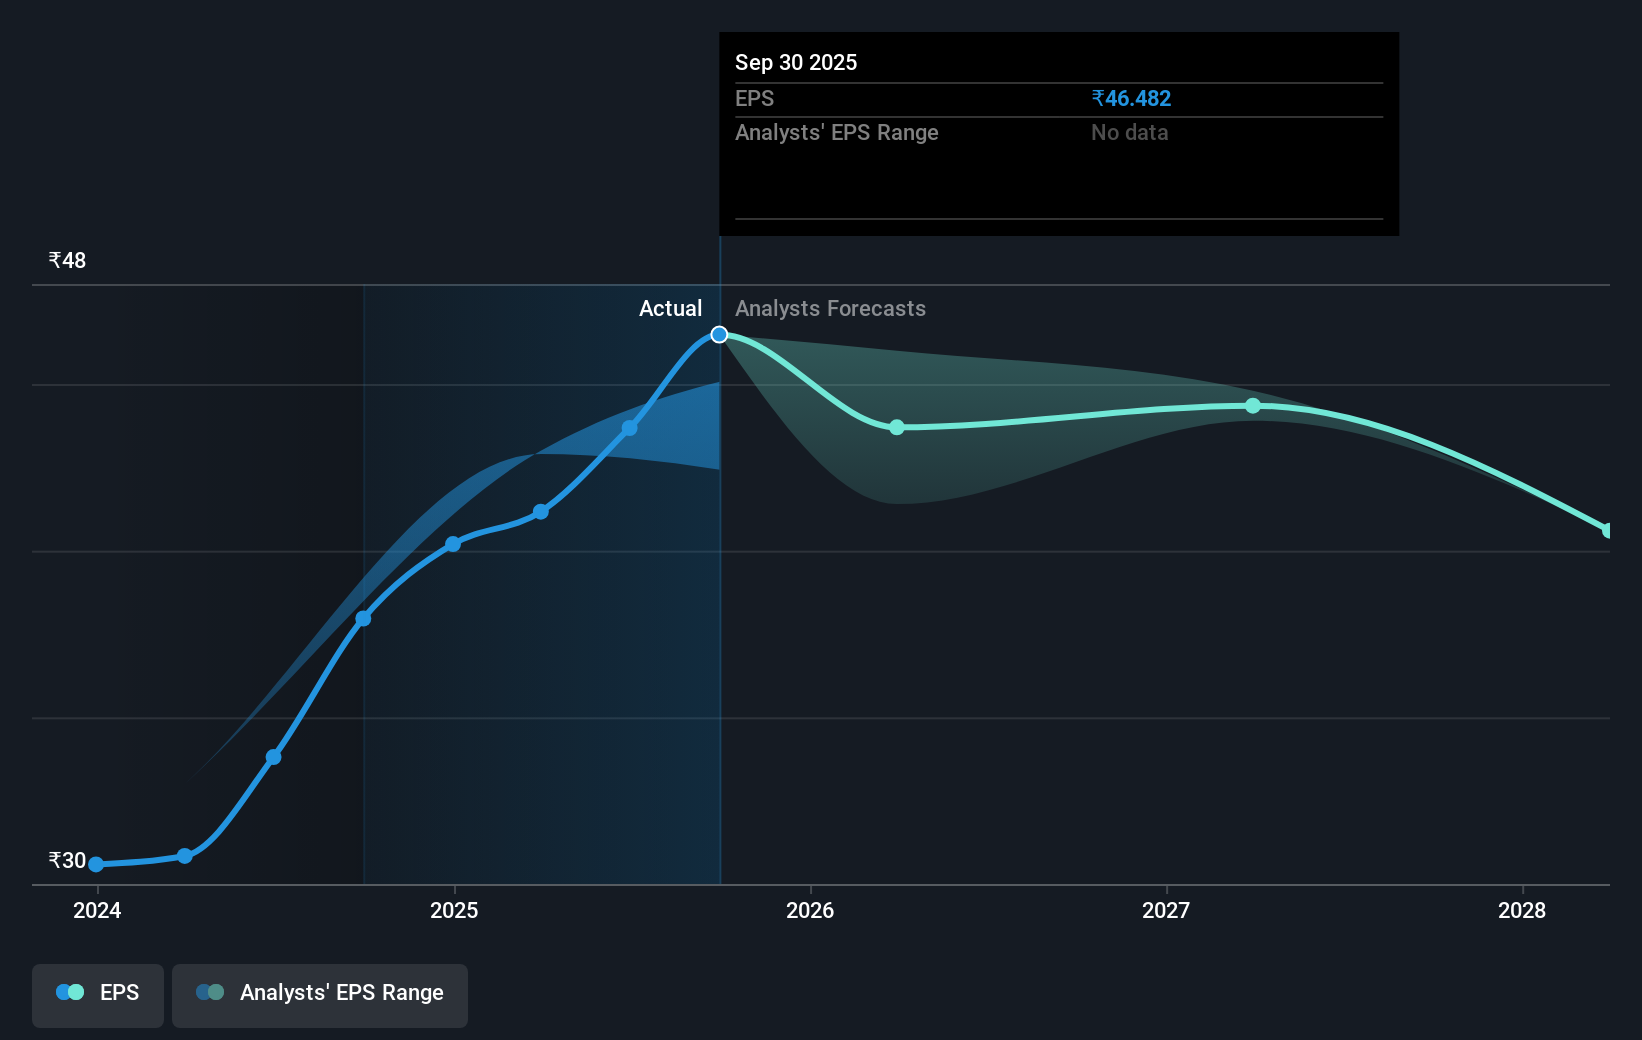
Task: Select the Analysts Forecasts section label
Action: tap(831, 308)
